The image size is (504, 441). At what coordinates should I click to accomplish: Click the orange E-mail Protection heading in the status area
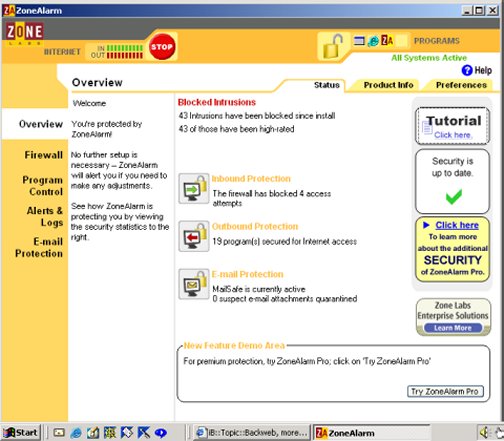point(247,274)
